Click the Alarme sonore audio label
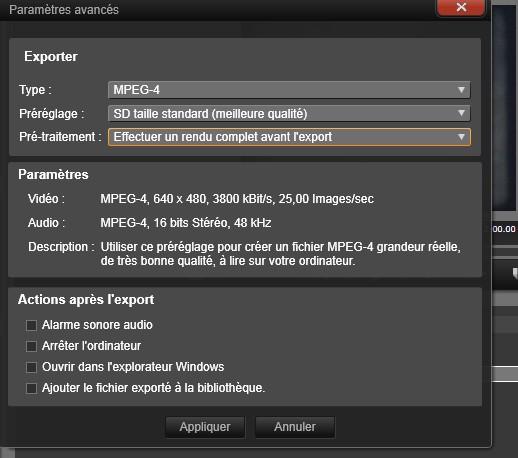The image size is (518, 458). [x=97, y=325]
